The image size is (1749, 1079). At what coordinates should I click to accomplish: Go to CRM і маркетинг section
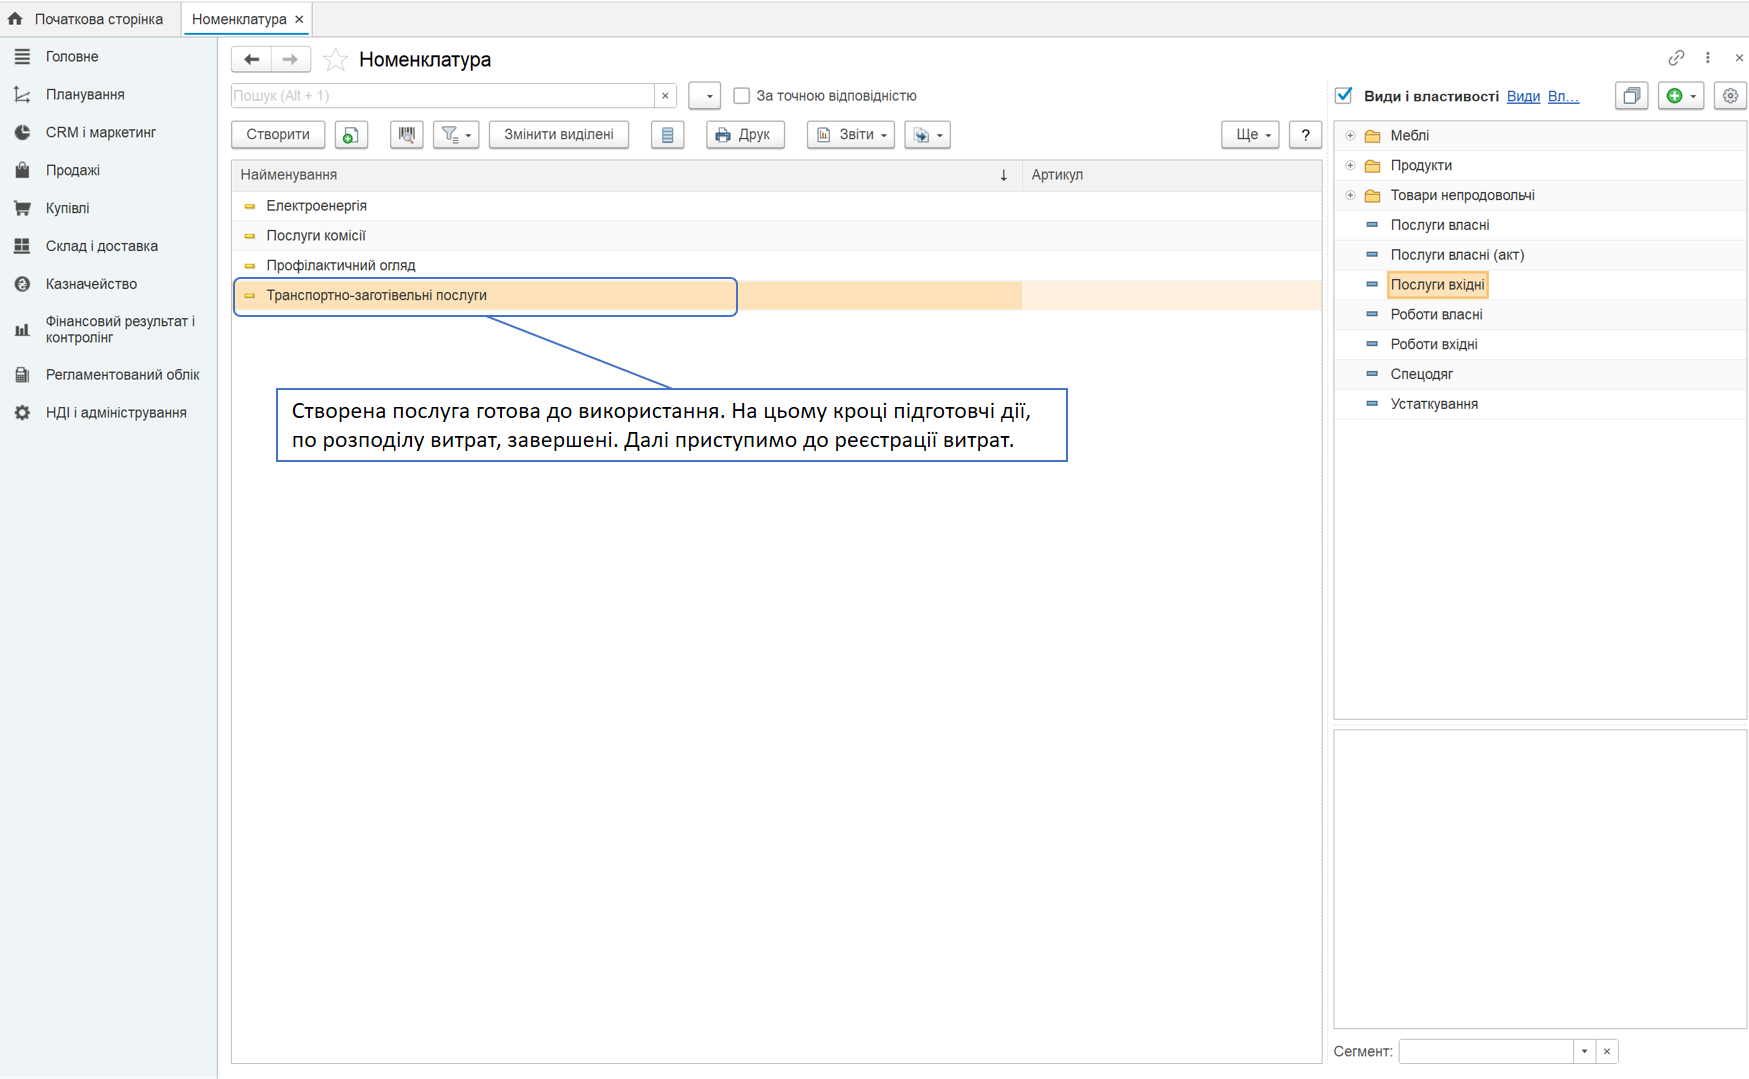[101, 132]
